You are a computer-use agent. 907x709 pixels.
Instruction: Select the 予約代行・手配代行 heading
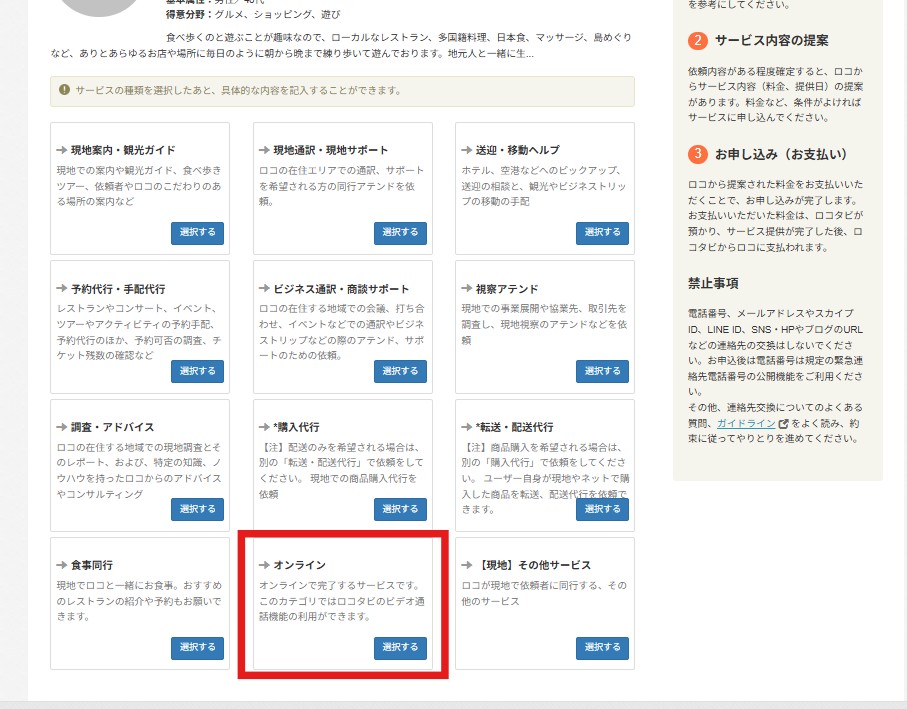(x=118, y=289)
